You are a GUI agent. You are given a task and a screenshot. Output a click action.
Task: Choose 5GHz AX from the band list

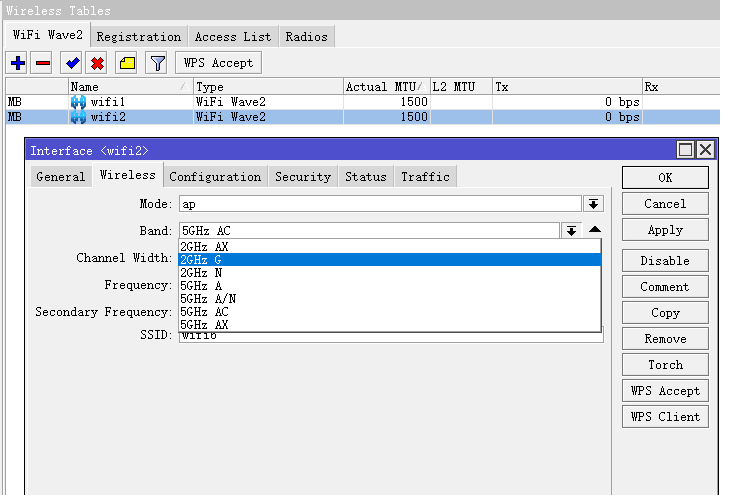(205, 325)
